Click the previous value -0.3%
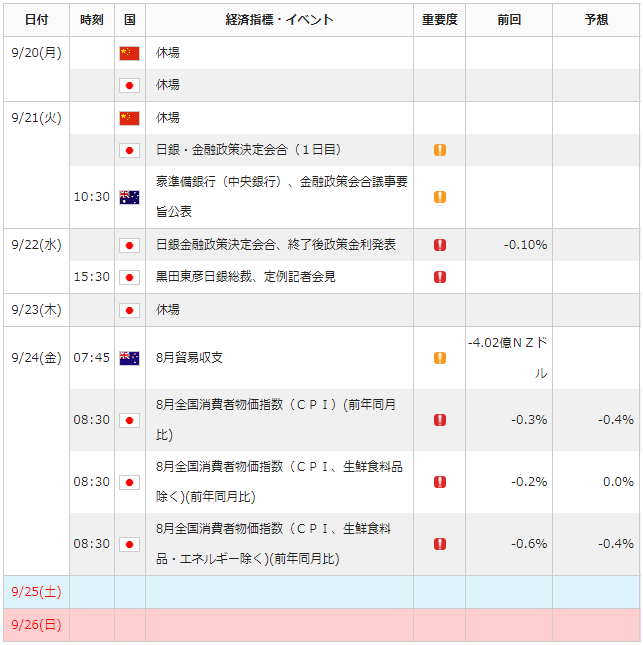The width and height of the screenshot is (643, 645). click(529, 420)
